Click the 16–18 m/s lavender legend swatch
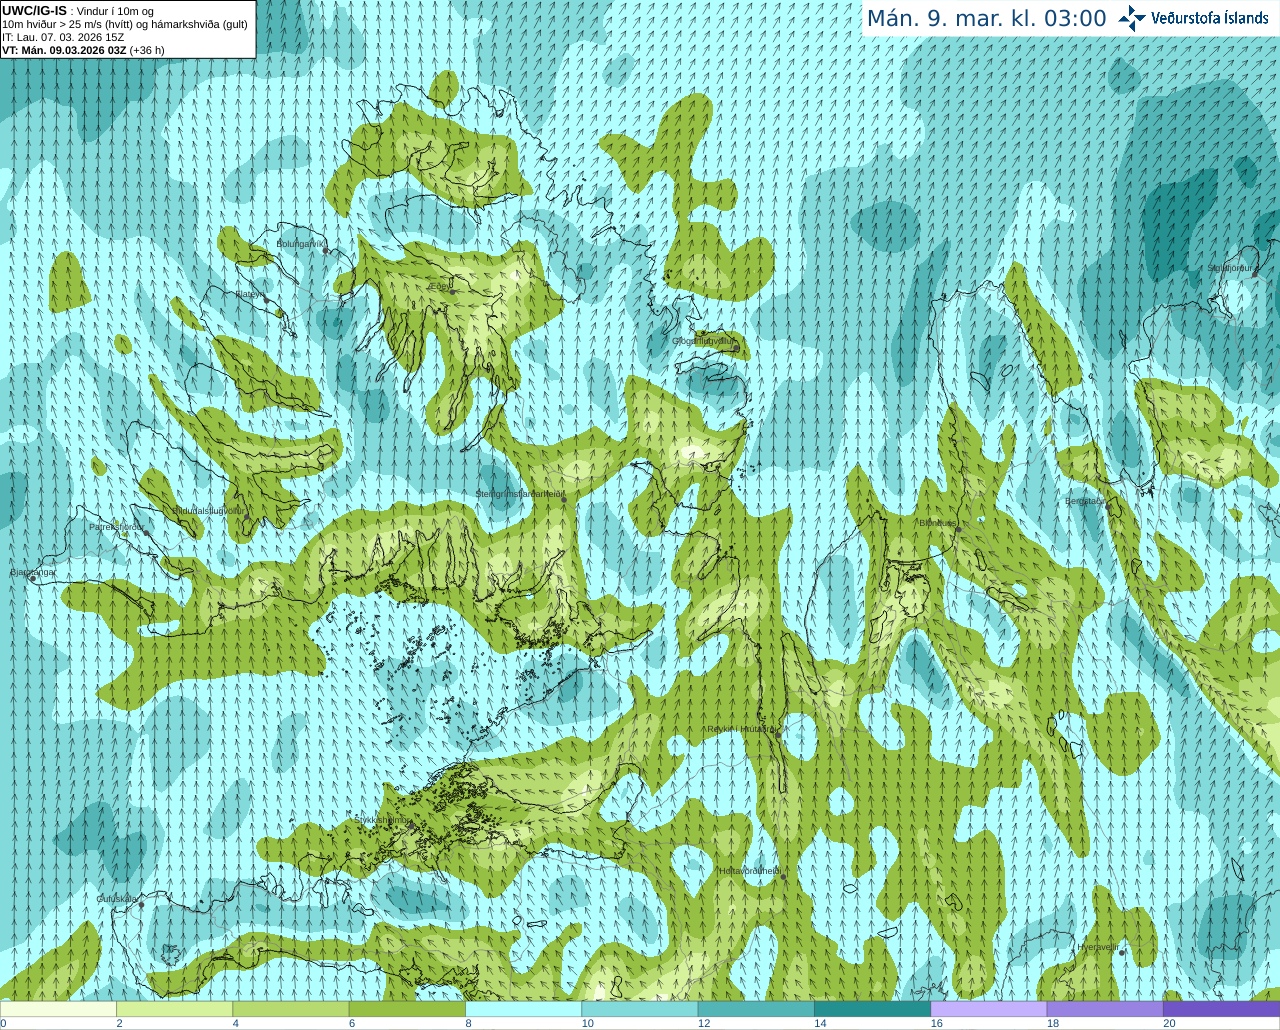Viewport: 1280px width, 1030px height. click(988, 1009)
